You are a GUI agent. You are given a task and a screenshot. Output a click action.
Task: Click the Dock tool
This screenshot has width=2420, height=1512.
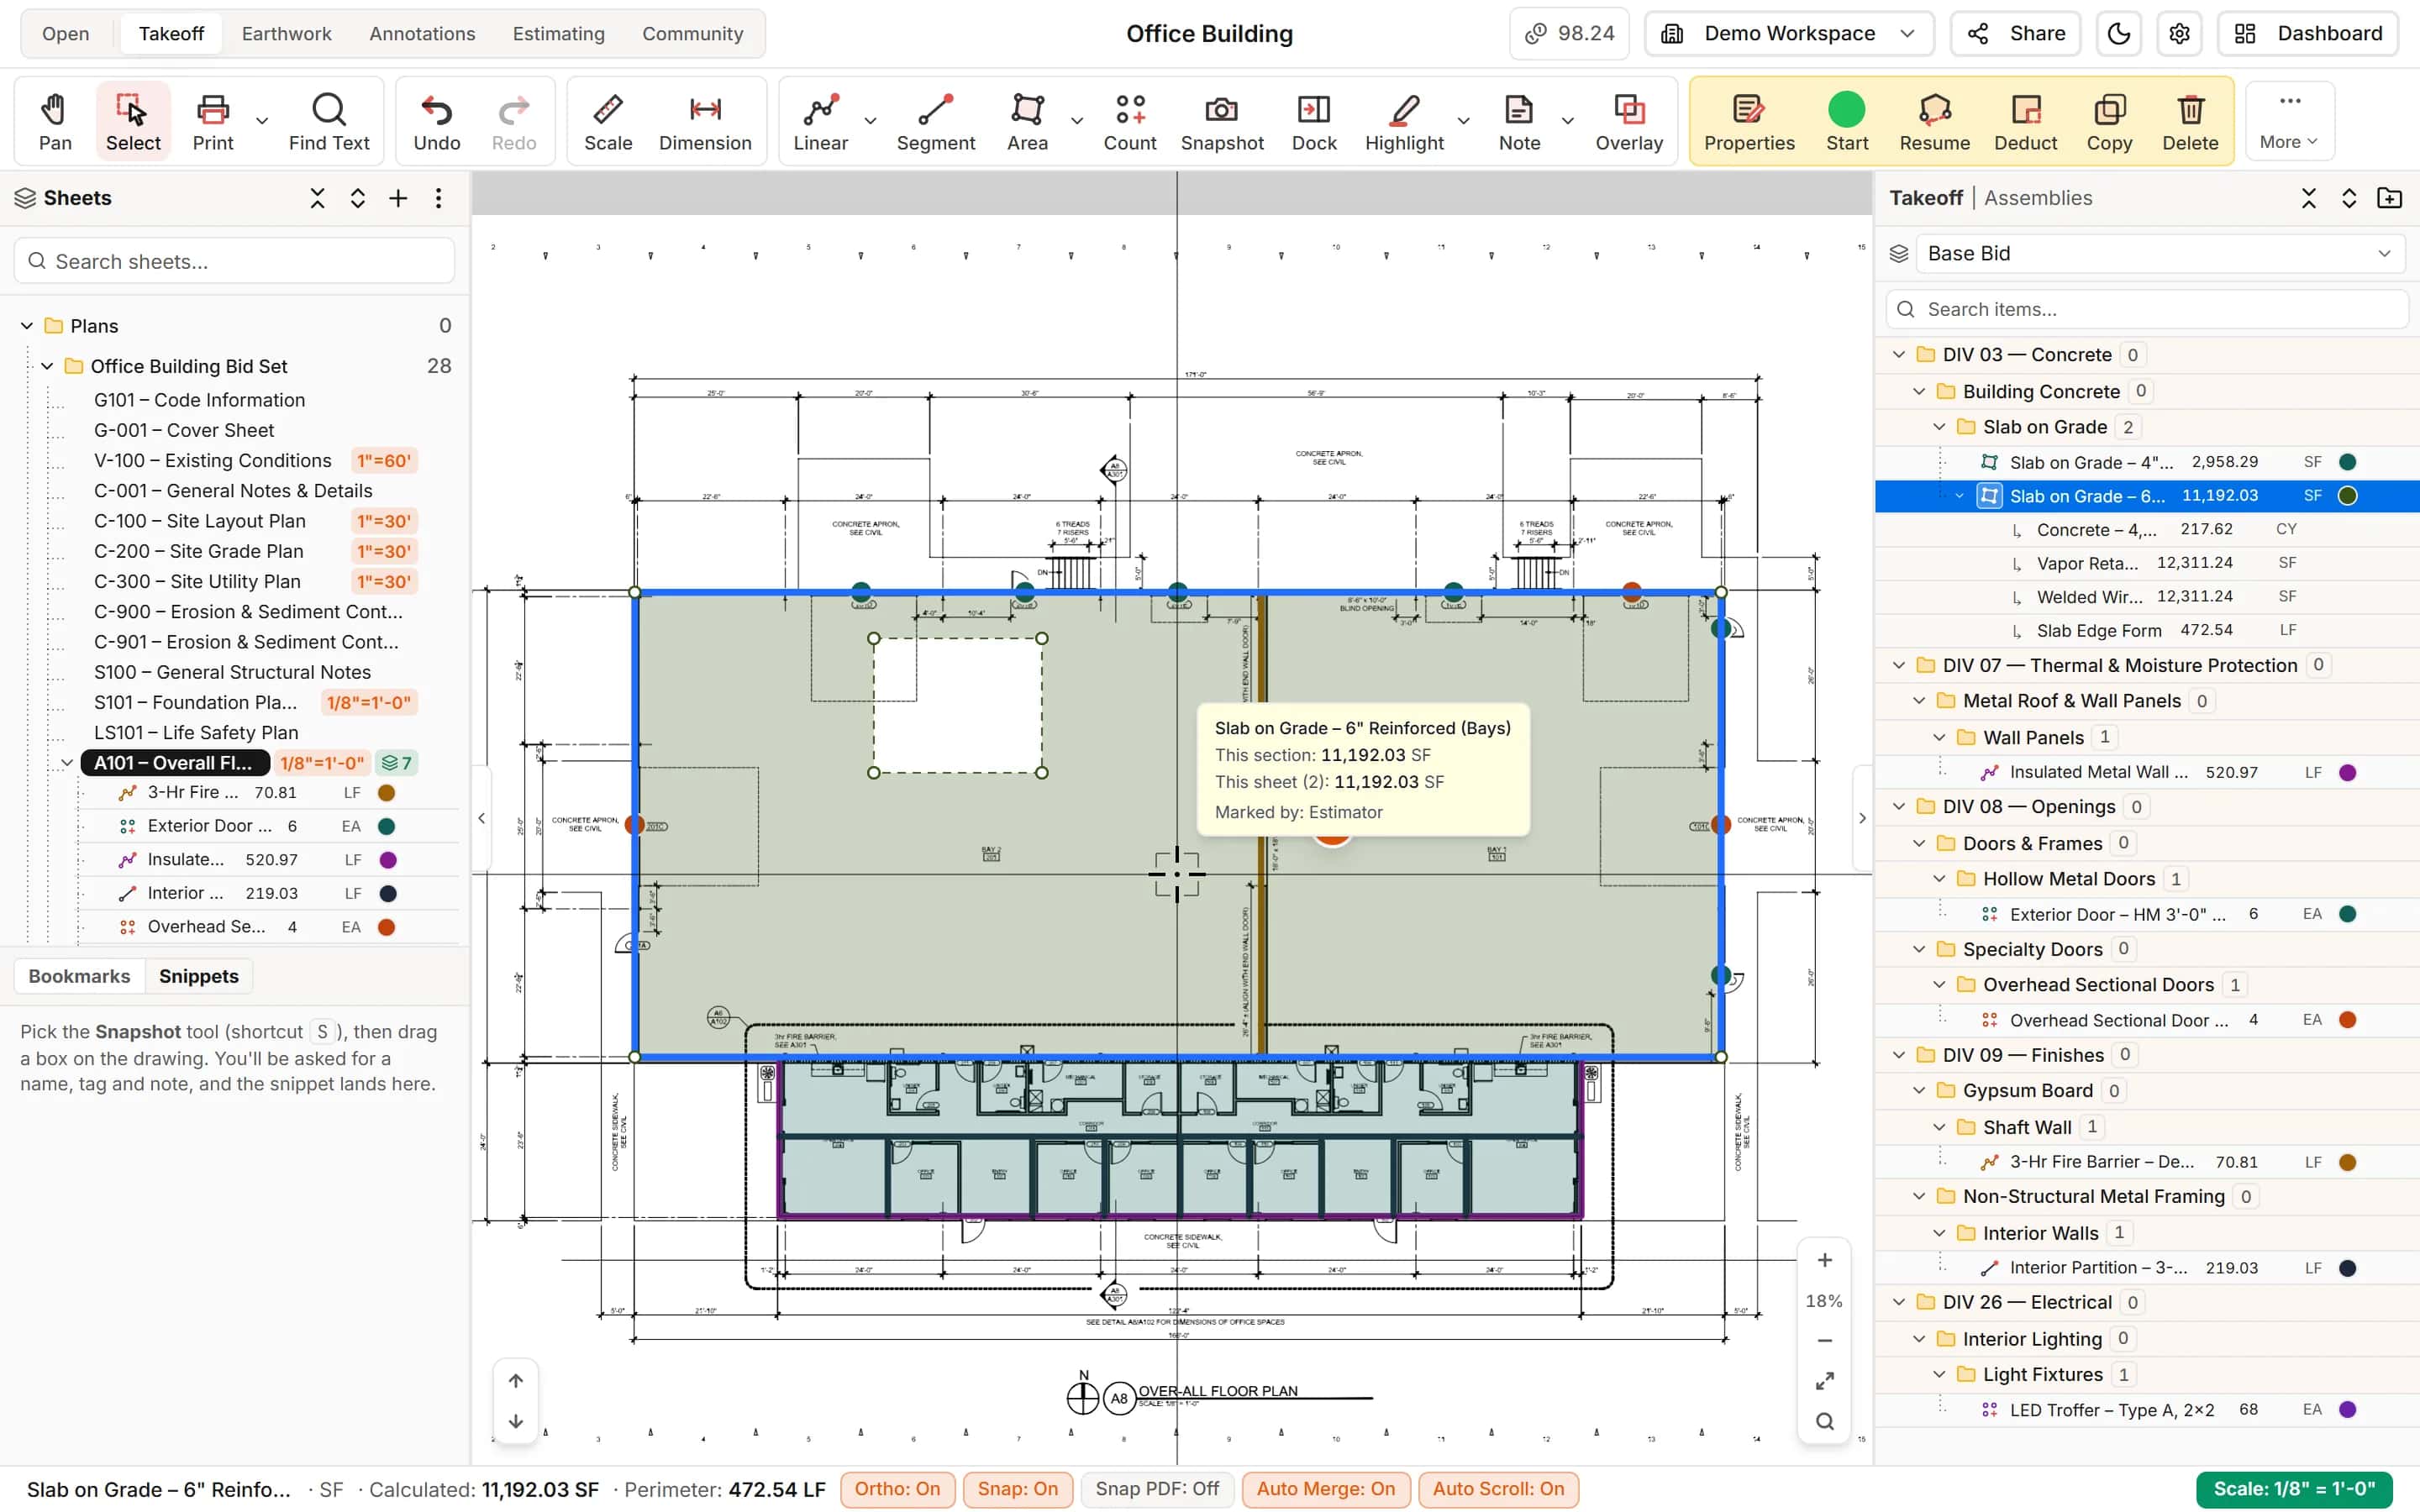click(1314, 122)
